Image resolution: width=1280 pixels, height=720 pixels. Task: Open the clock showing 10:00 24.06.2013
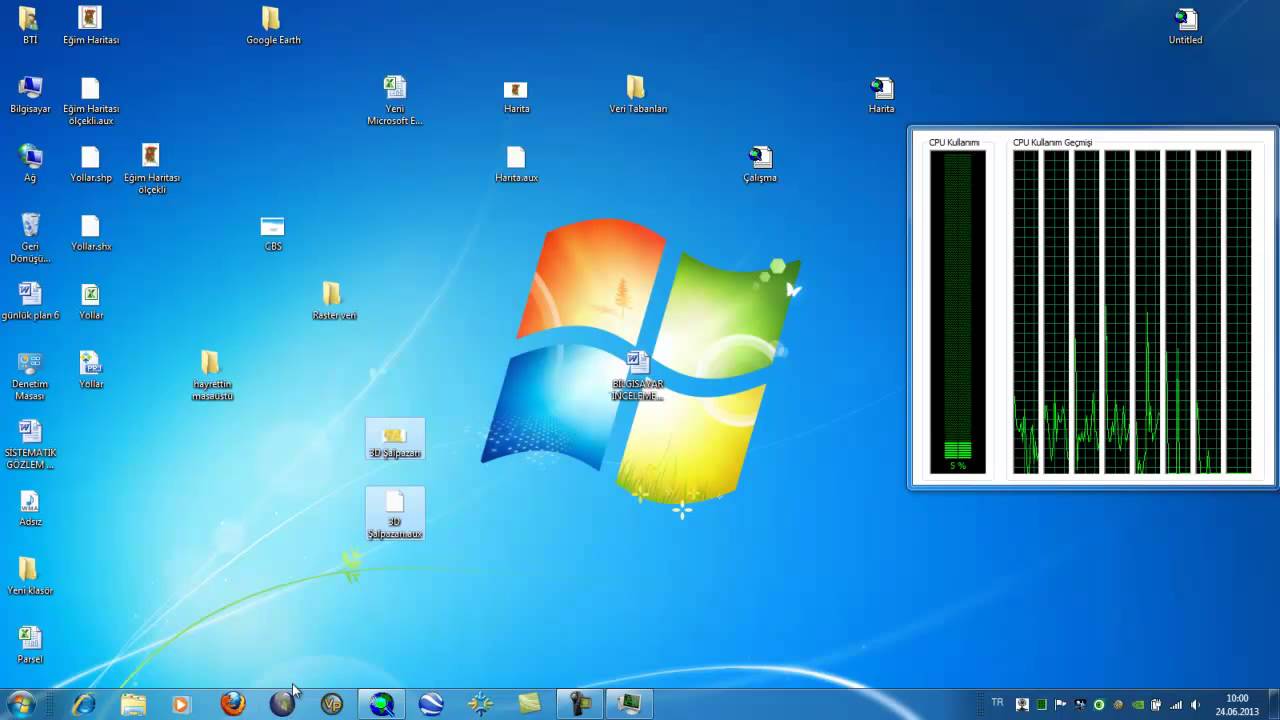coord(1237,705)
